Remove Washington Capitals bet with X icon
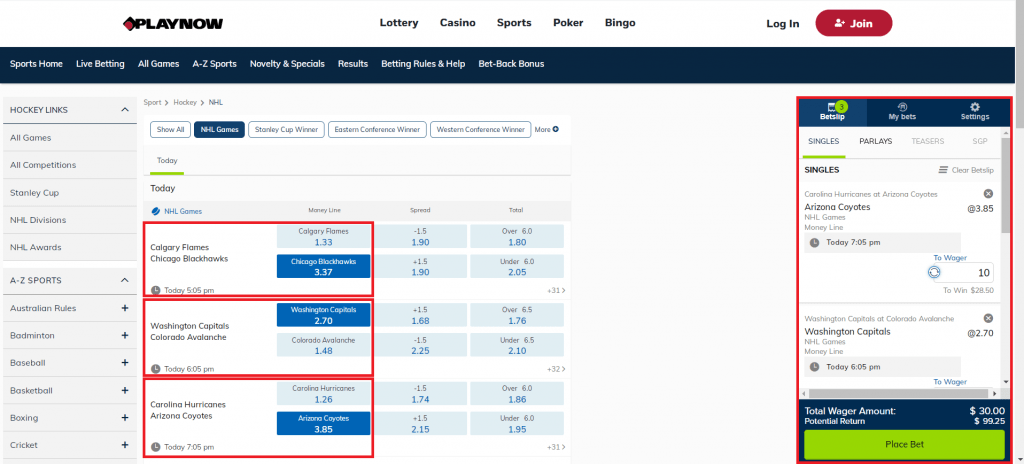Viewport: 1024px width, 464px height. tap(988, 318)
